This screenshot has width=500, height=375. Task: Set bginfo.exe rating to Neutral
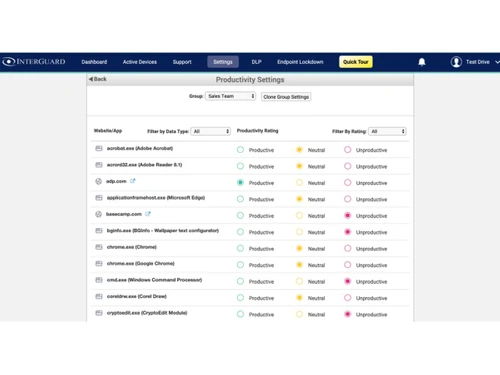pos(299,232)
